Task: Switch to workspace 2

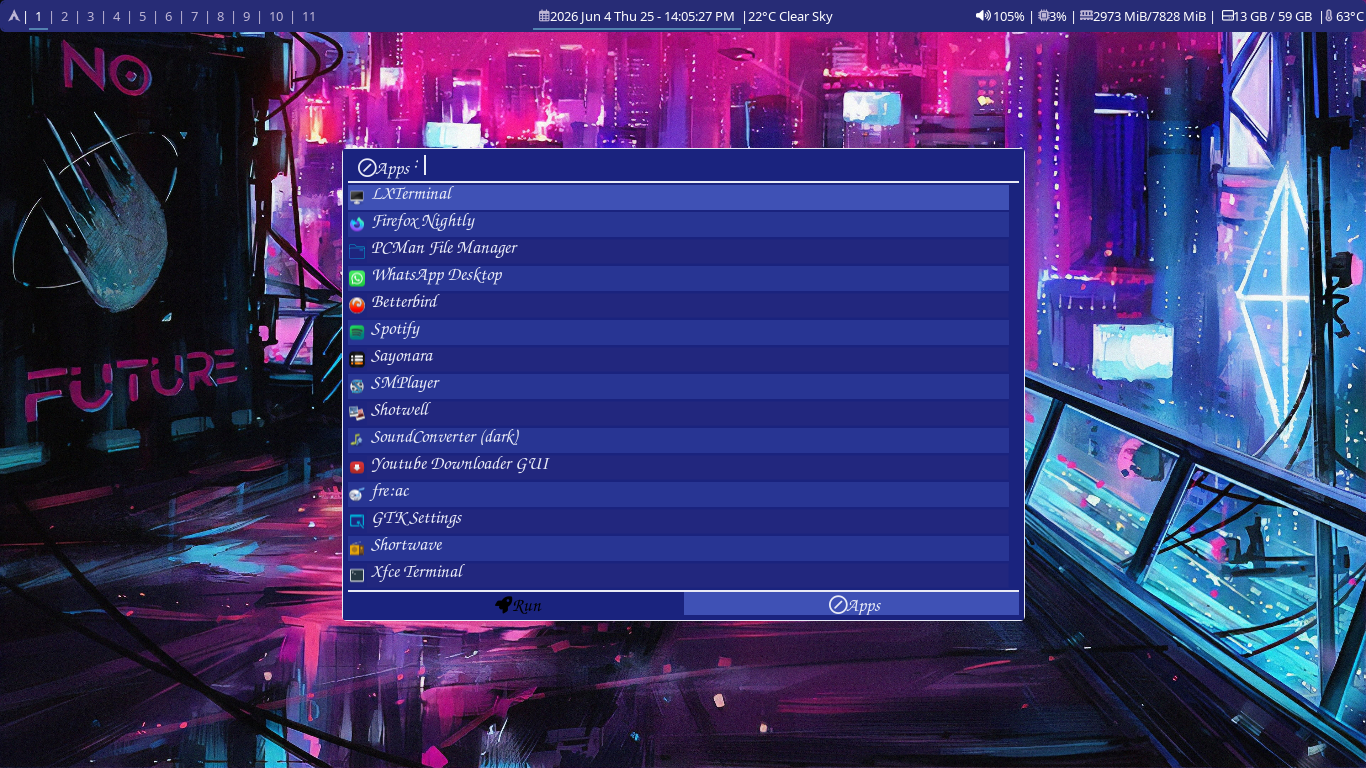Action: [x=64, y=16]
